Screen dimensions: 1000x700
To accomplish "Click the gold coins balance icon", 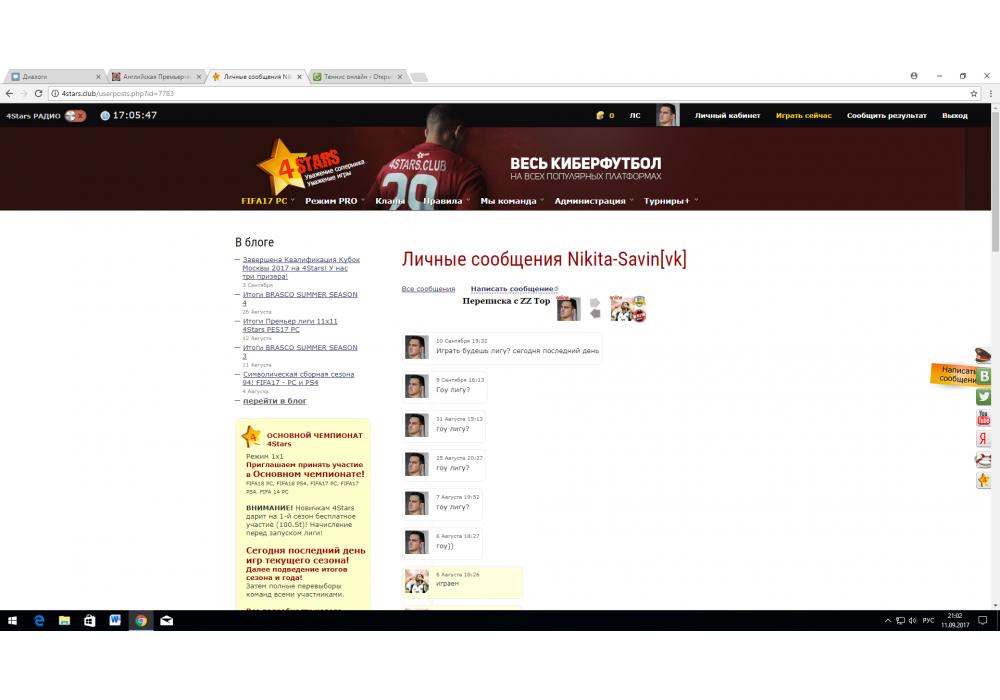I will (x=600, y=116).
